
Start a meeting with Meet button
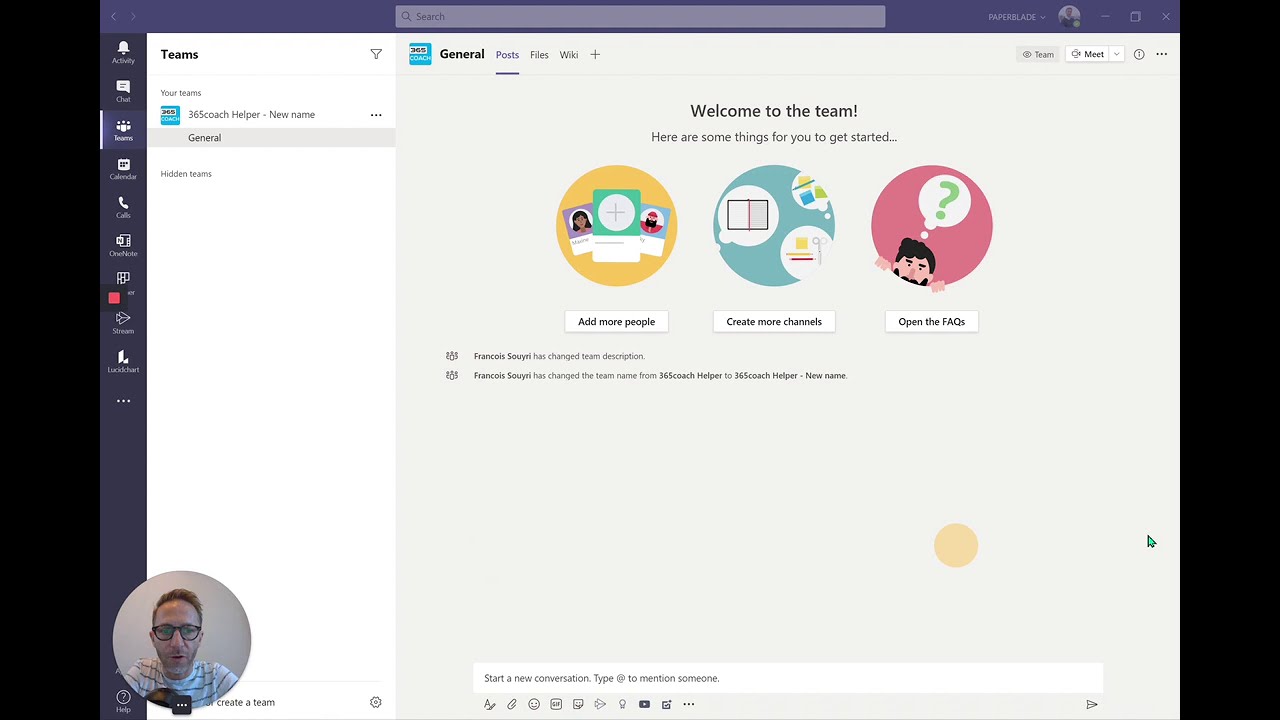pos(1088,54)
